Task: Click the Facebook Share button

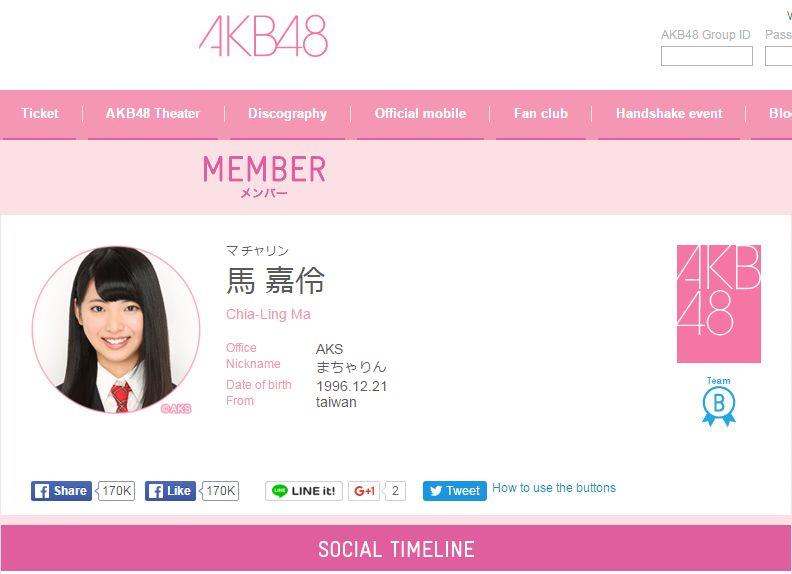Action: pos(61,491)
